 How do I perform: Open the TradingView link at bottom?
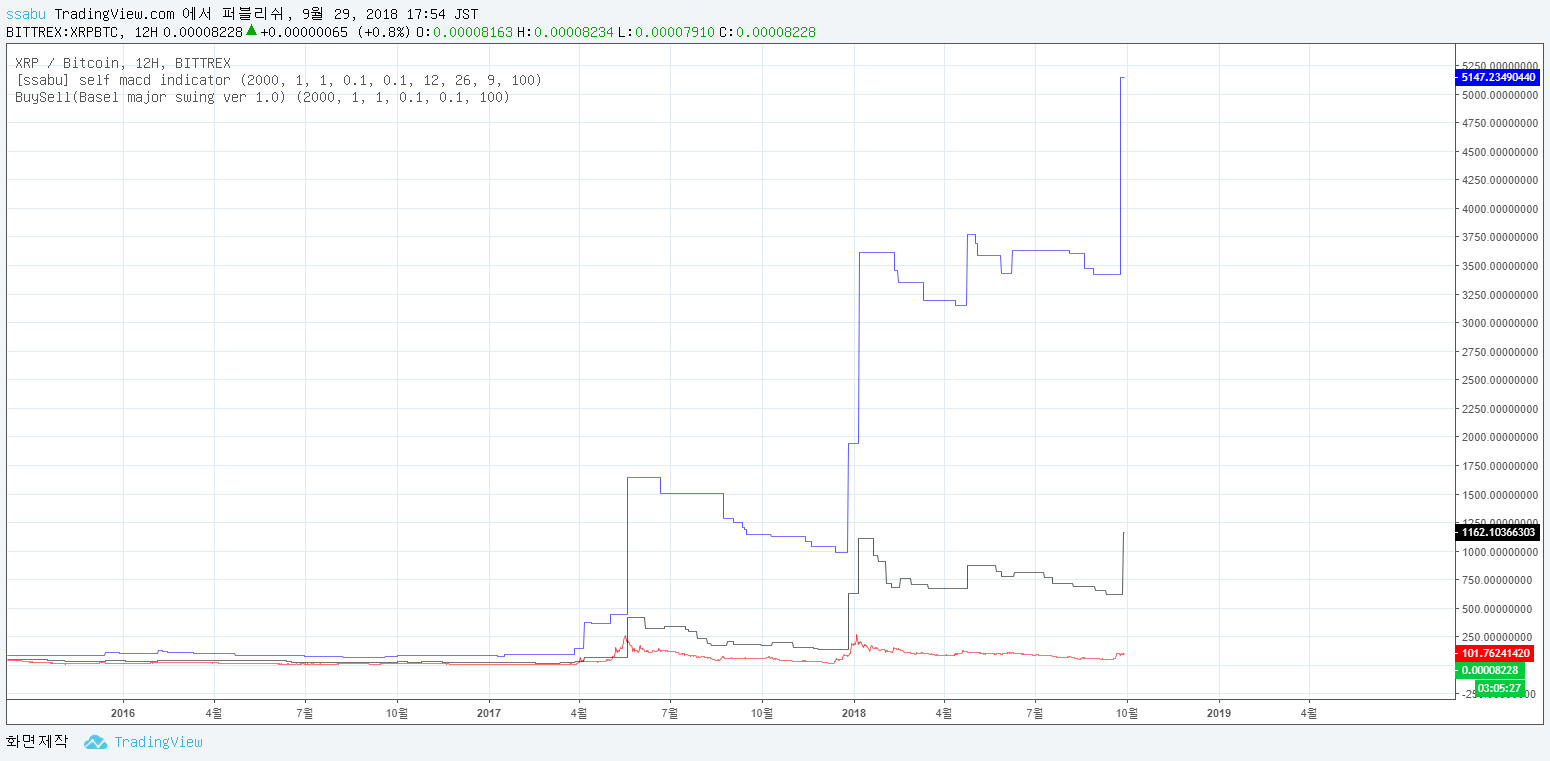click(x=158, y=742)
